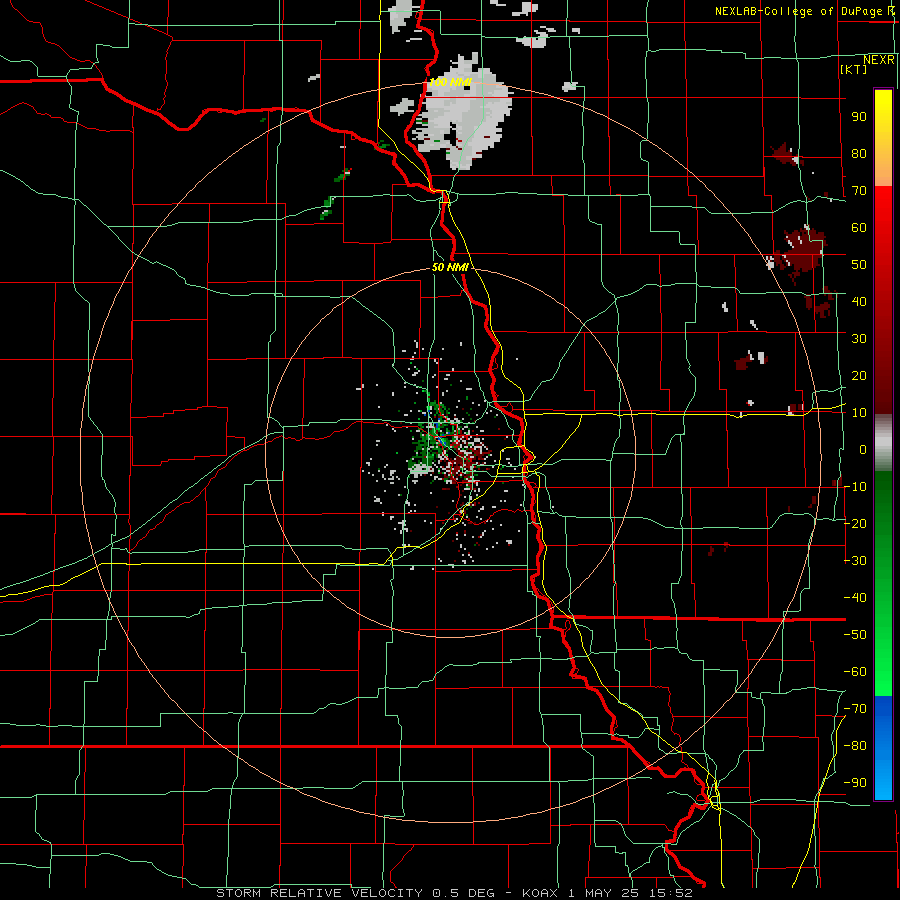
Task: Click the NEXR label at top right
Action: point(879,60)
